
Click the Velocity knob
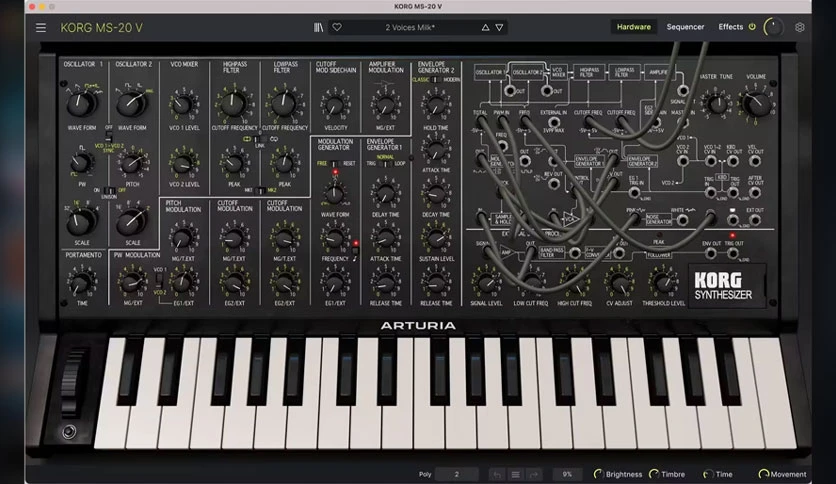(x=335, y=106)
